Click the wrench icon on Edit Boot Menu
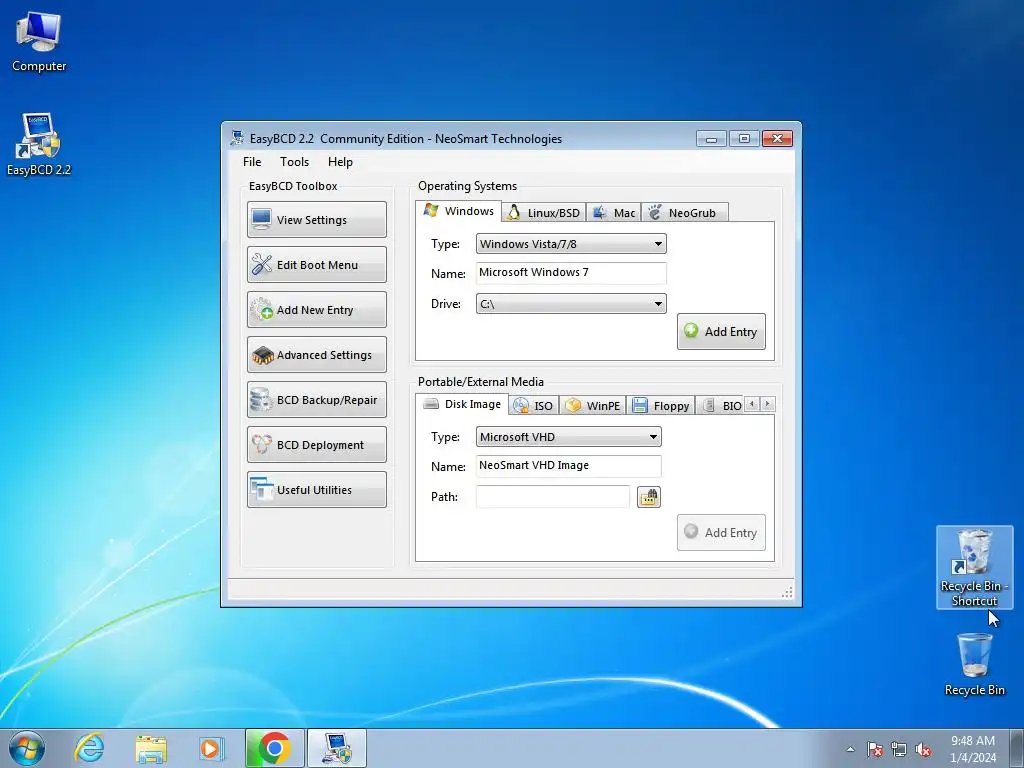 tap(261, 264)
